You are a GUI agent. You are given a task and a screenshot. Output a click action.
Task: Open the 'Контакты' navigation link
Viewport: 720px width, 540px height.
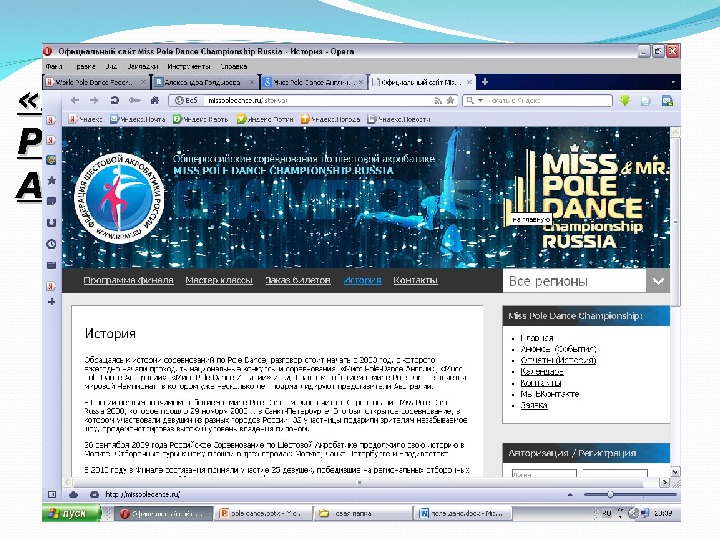tap(416, 280)
